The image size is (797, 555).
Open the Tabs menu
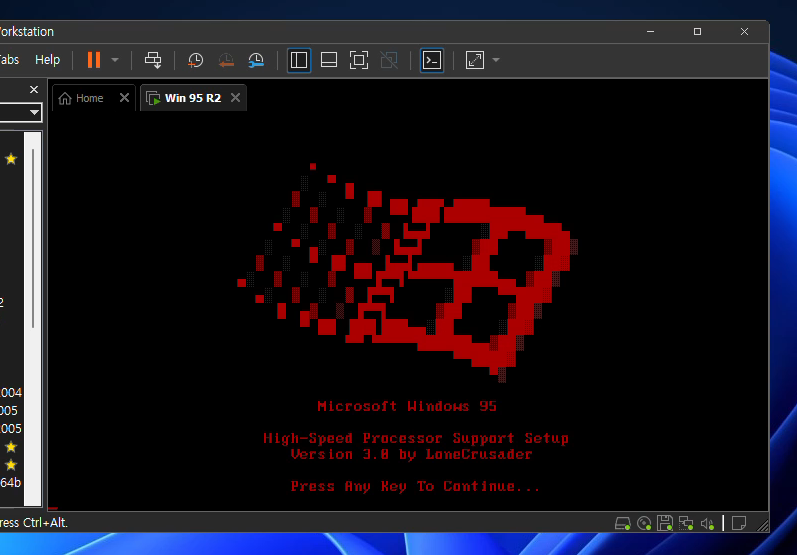click(x=9, y=60)
